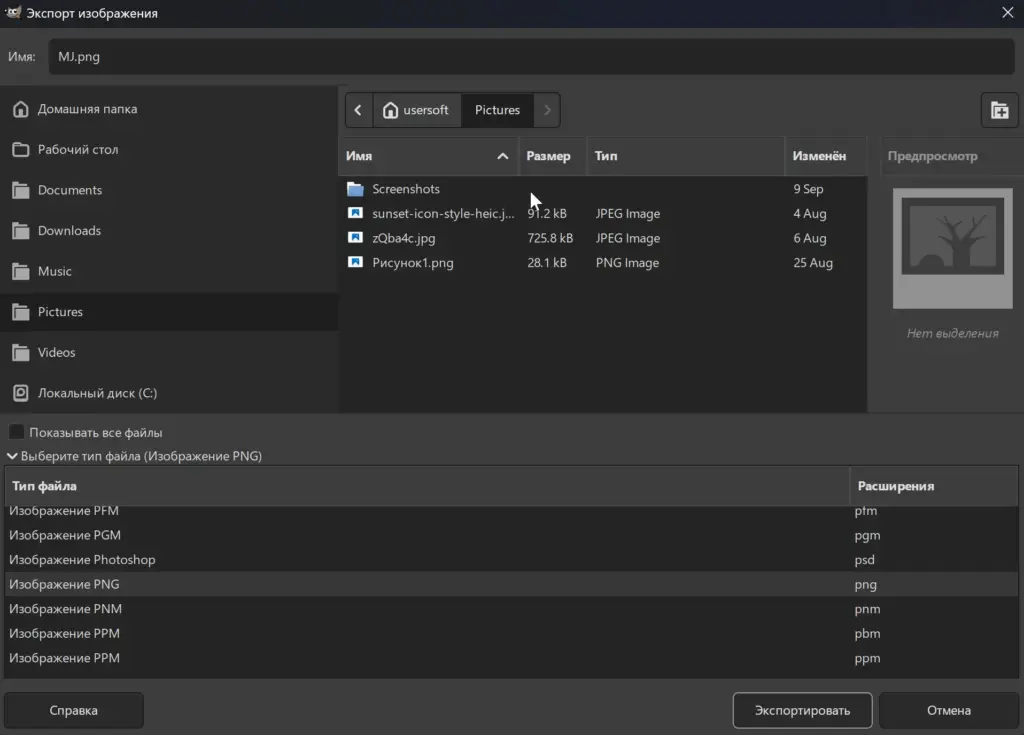Click the file name input field
This screenshot has height=735, width=1024.
(x=531, y=56)
